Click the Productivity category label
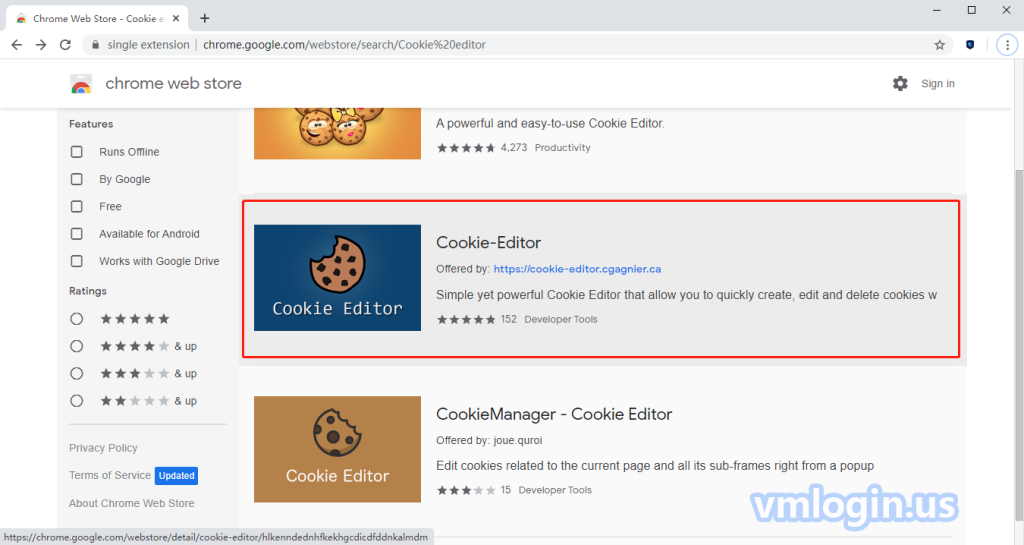The height and width of the screenshot is (545, 1024). (562, 148)
